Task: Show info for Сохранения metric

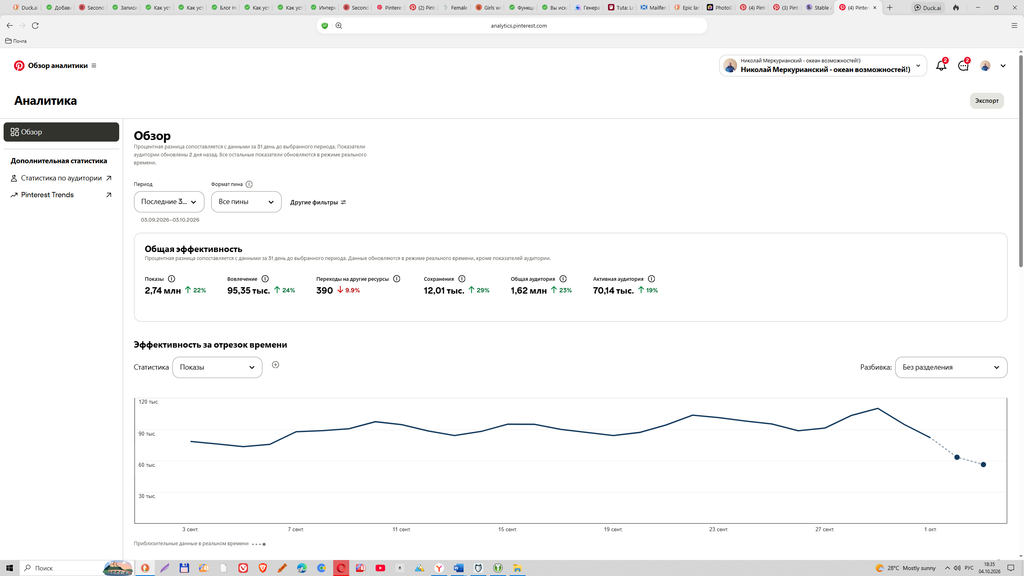Action: (462, 279)
